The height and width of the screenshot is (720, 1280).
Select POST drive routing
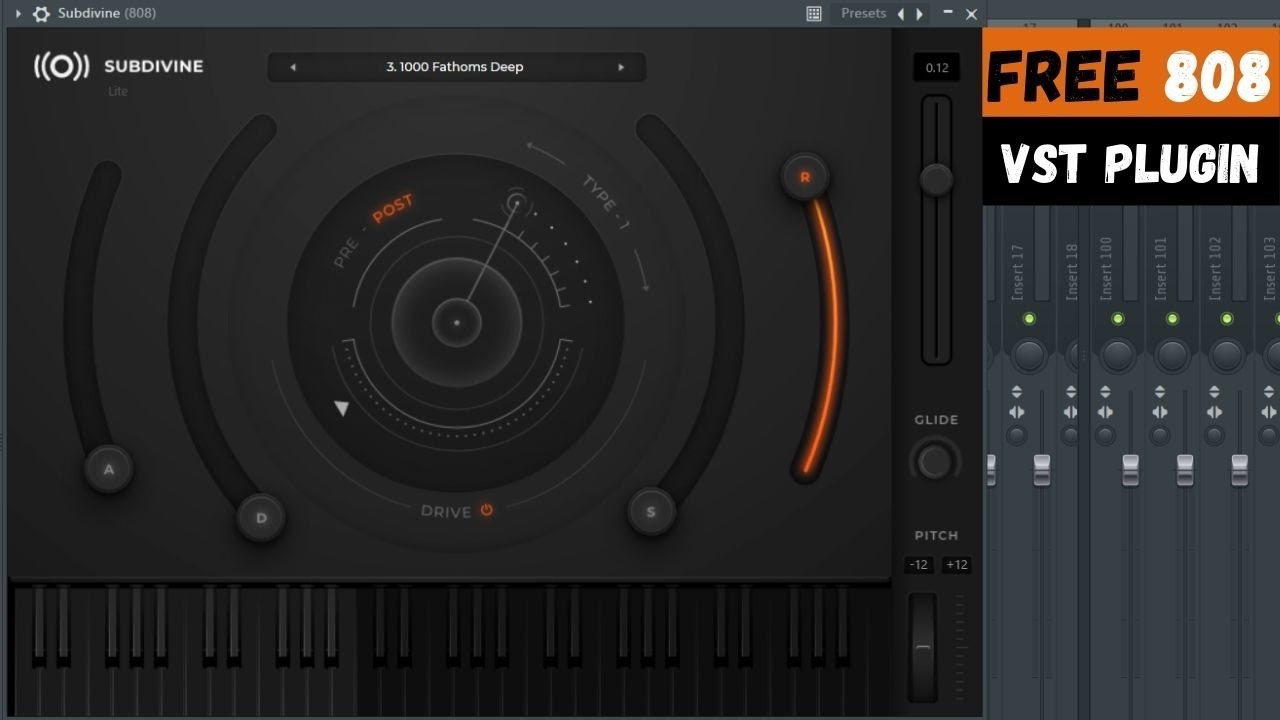(x=393, y=209)
